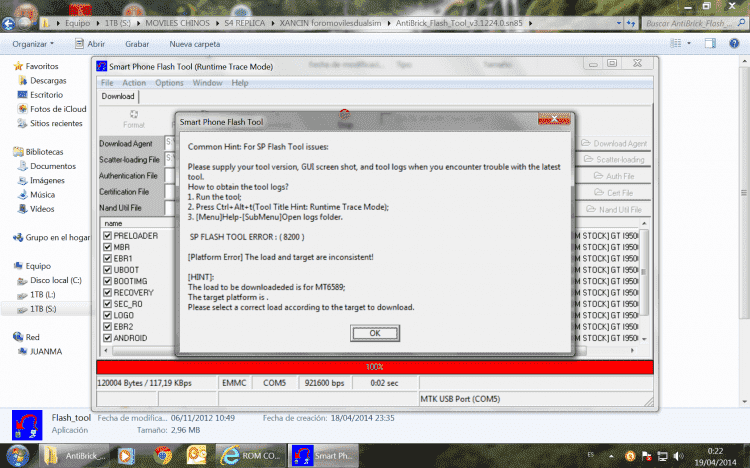Open Chrome from the taskbar

coord(163,456)
